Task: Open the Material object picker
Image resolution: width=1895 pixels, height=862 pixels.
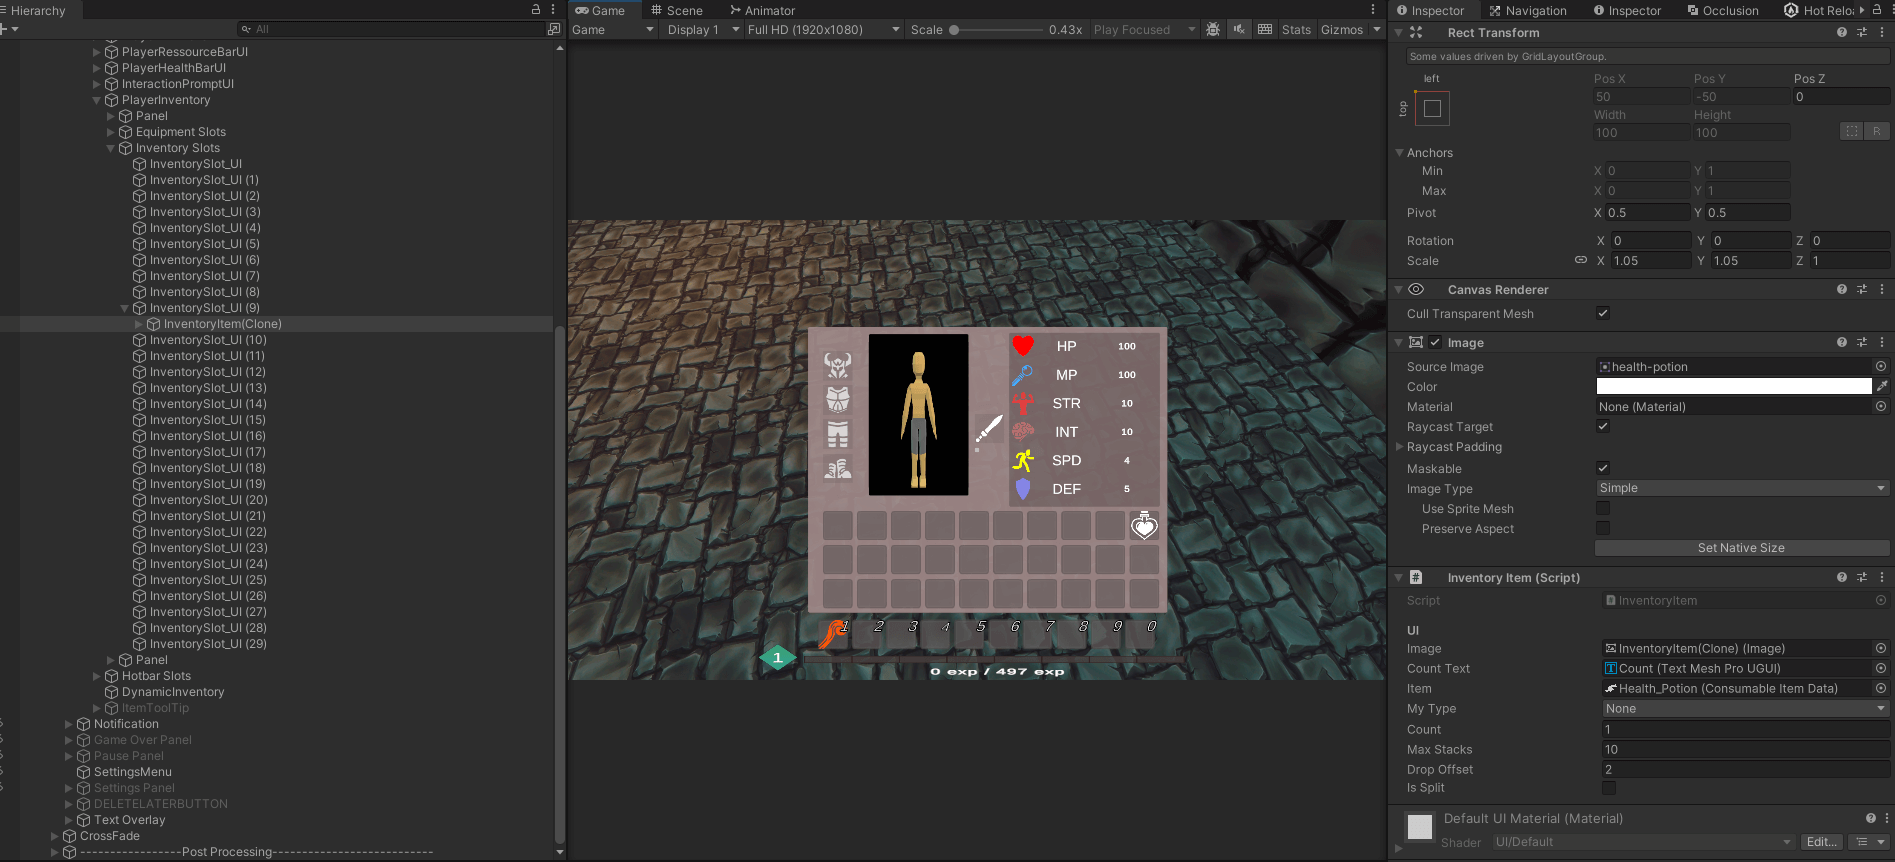Action: click(x=1881, y=406)
